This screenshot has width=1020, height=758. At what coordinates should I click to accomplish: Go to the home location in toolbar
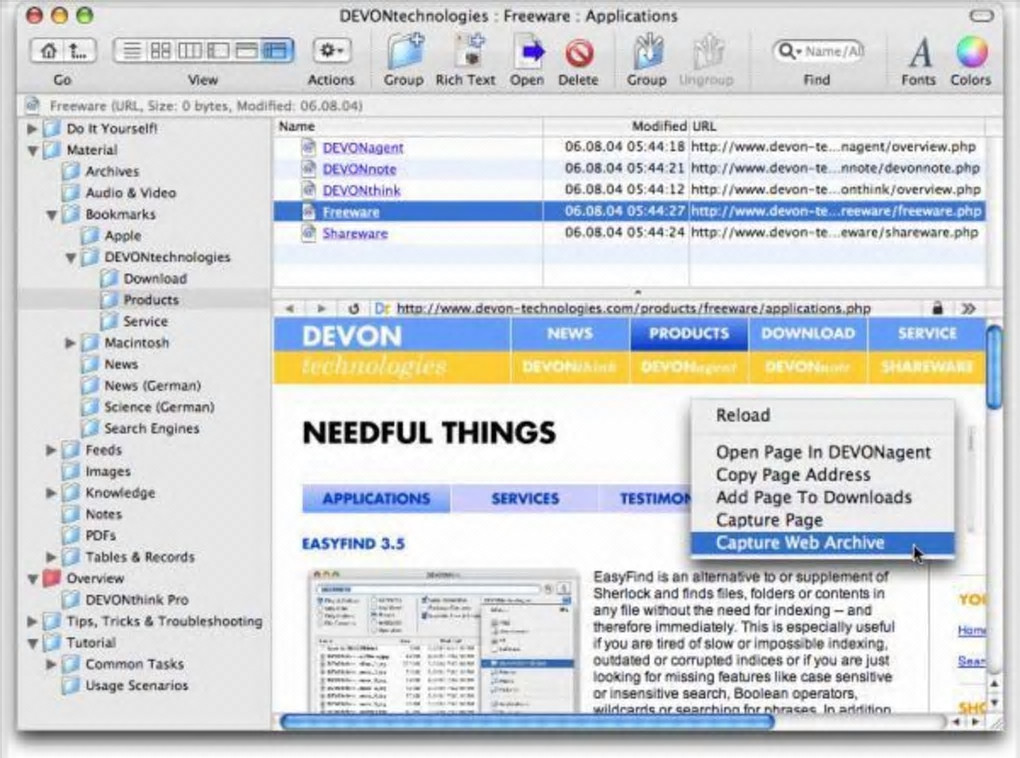pyautogui.click(x=48, y=51)
